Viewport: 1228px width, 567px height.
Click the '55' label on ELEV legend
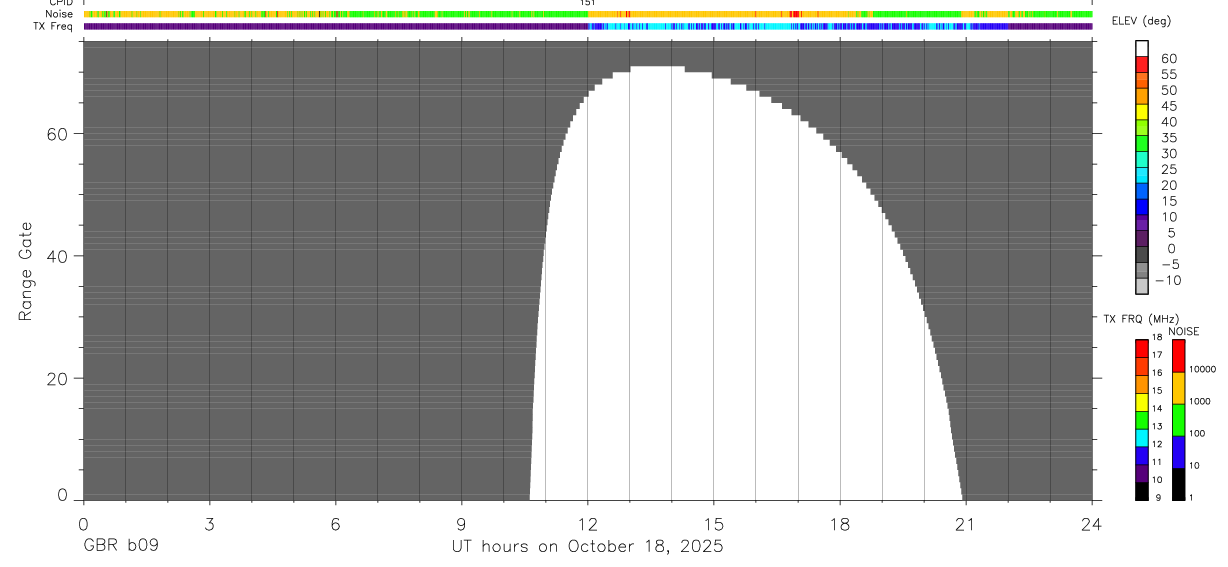[x=1168, y=74]
